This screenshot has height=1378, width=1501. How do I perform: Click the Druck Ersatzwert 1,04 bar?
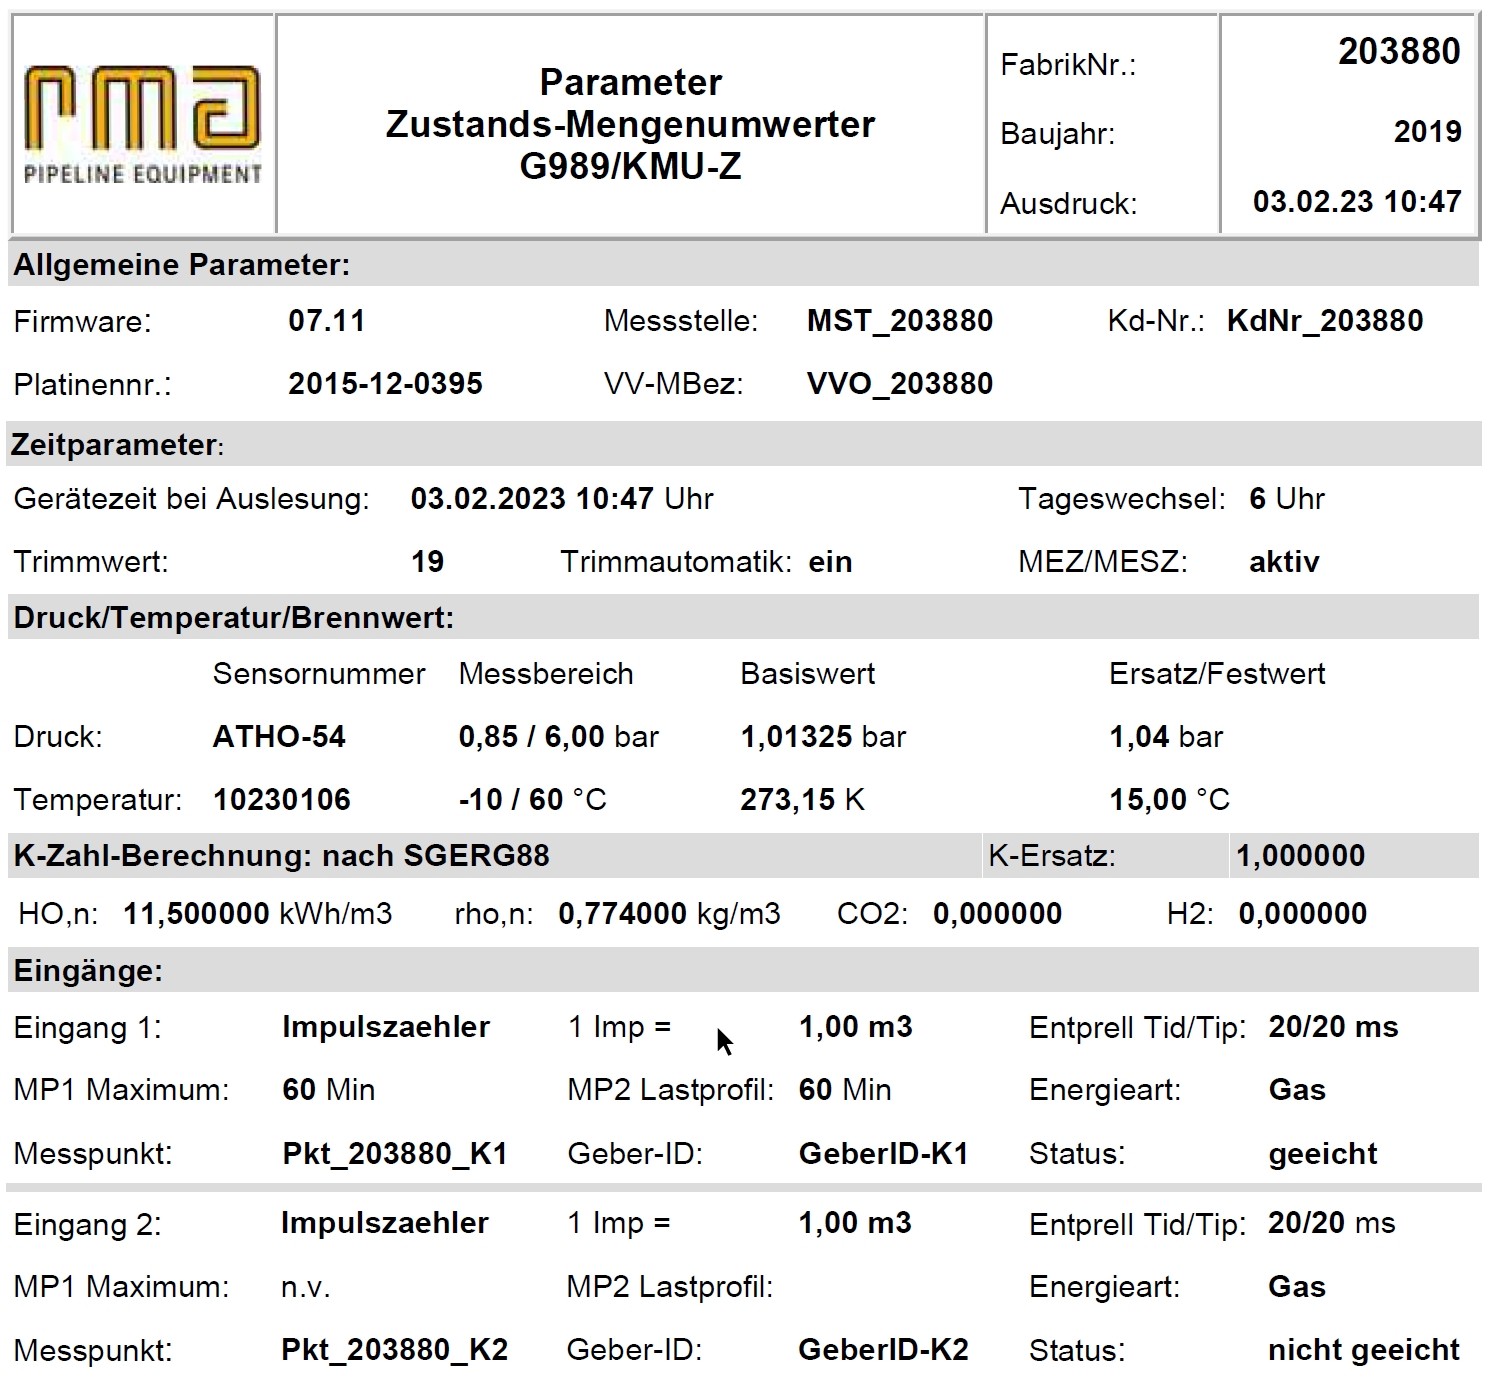(x=1166, y=737)
